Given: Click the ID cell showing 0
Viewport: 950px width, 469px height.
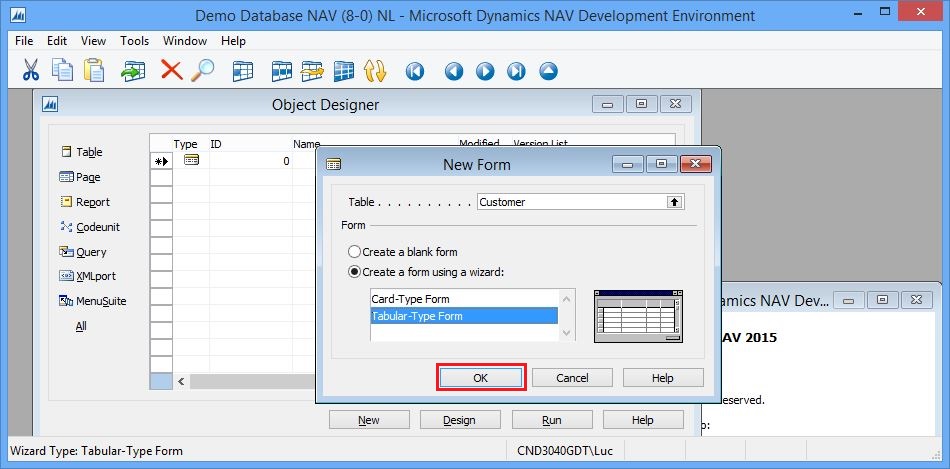Looking at the screenshot, I should click(x=251, y=161).
